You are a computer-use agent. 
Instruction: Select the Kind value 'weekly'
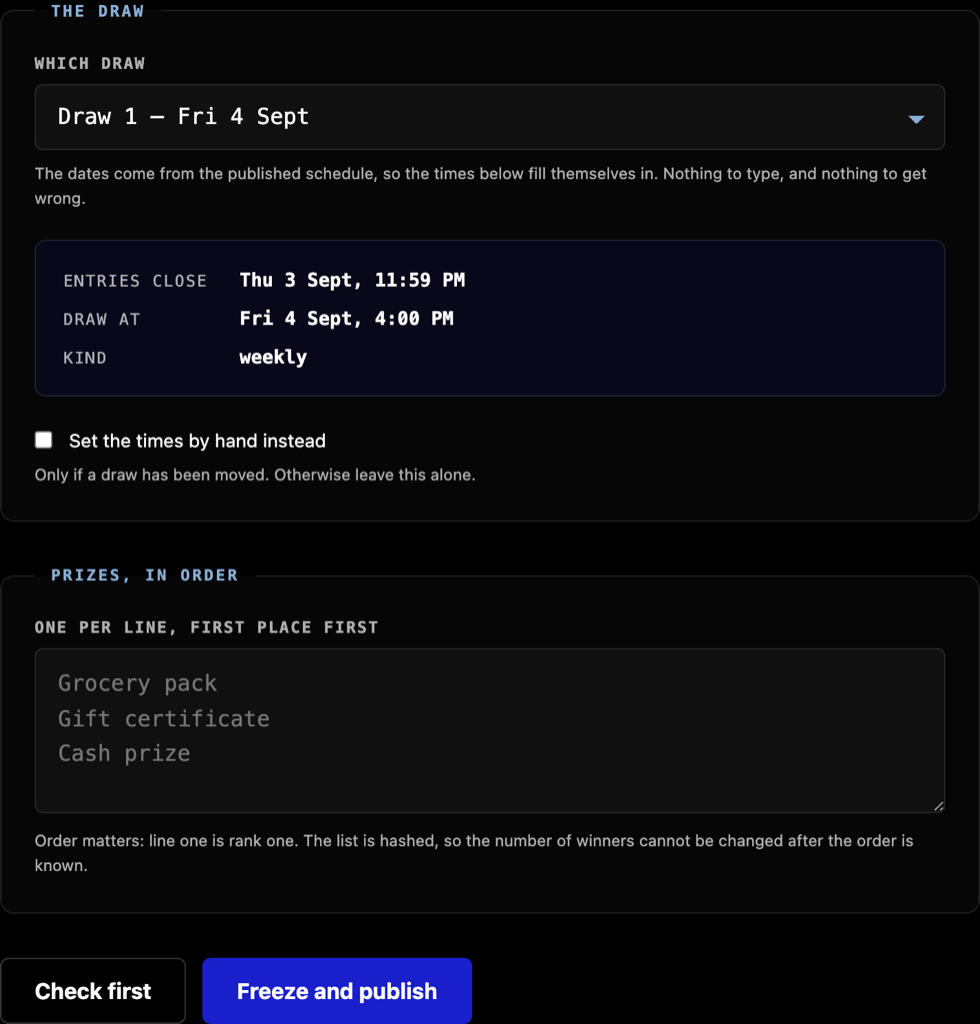point(273,357)
